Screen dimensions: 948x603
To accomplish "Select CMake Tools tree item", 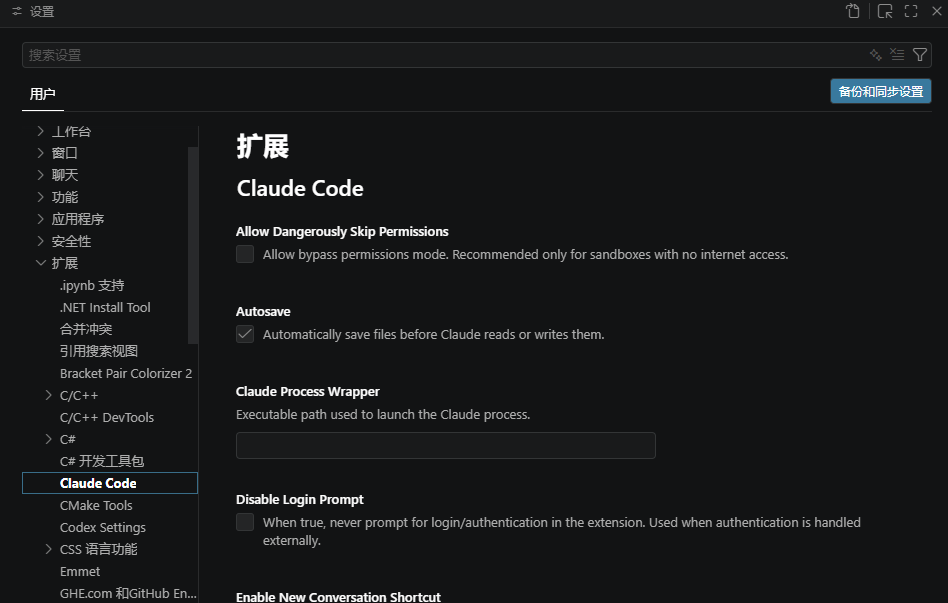I will point(96,505).
